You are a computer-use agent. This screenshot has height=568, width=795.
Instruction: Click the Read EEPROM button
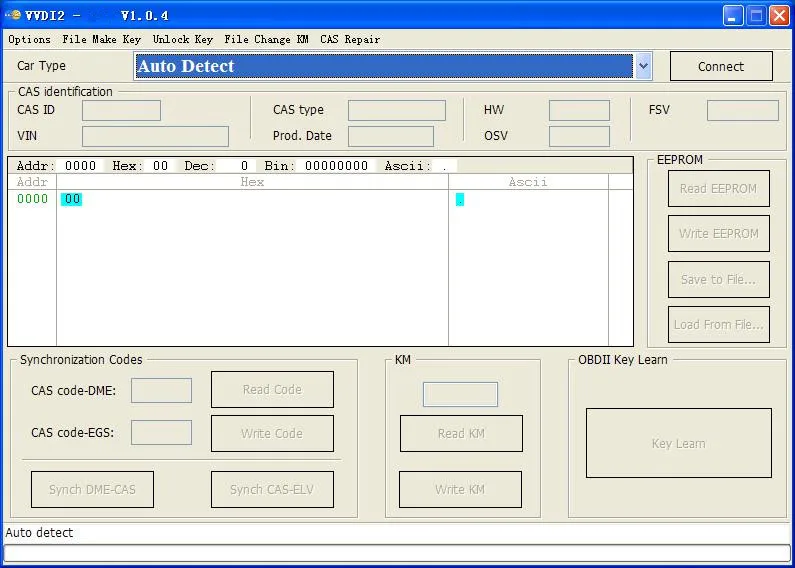[718, 188]
